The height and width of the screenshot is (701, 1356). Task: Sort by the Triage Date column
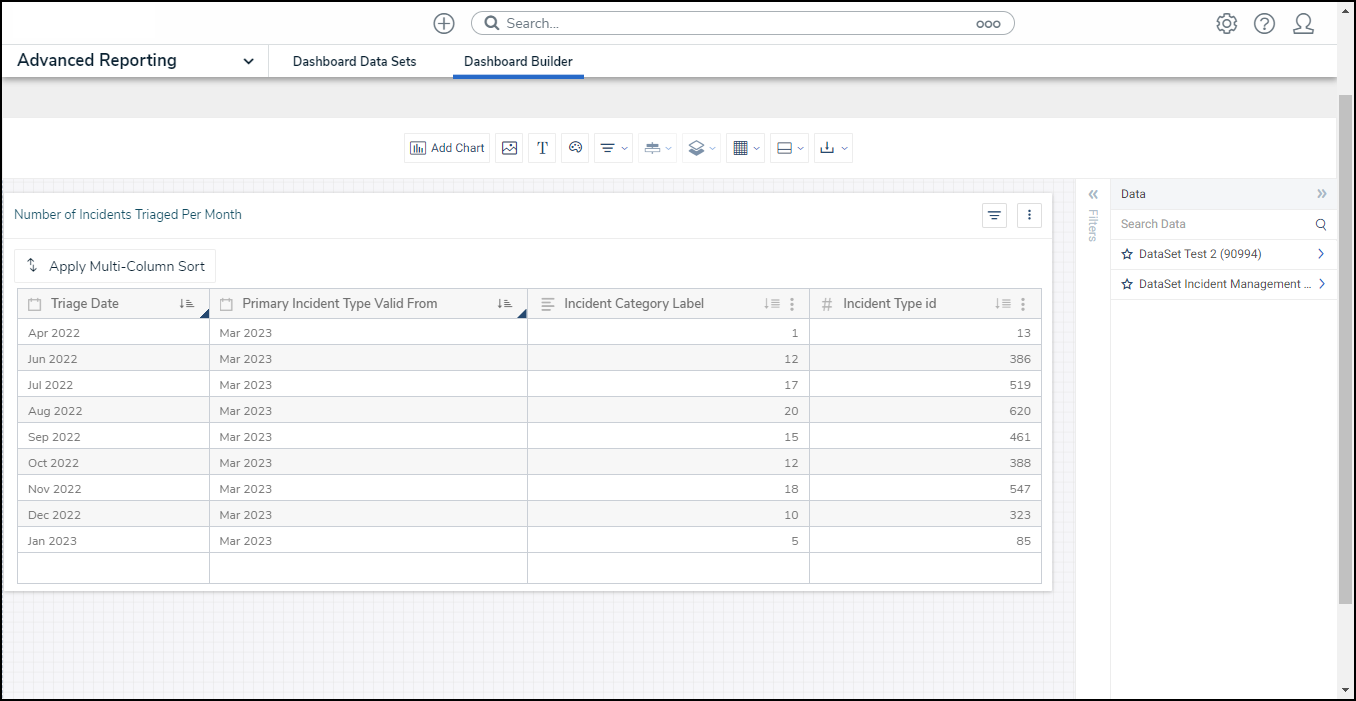(186, 304)
